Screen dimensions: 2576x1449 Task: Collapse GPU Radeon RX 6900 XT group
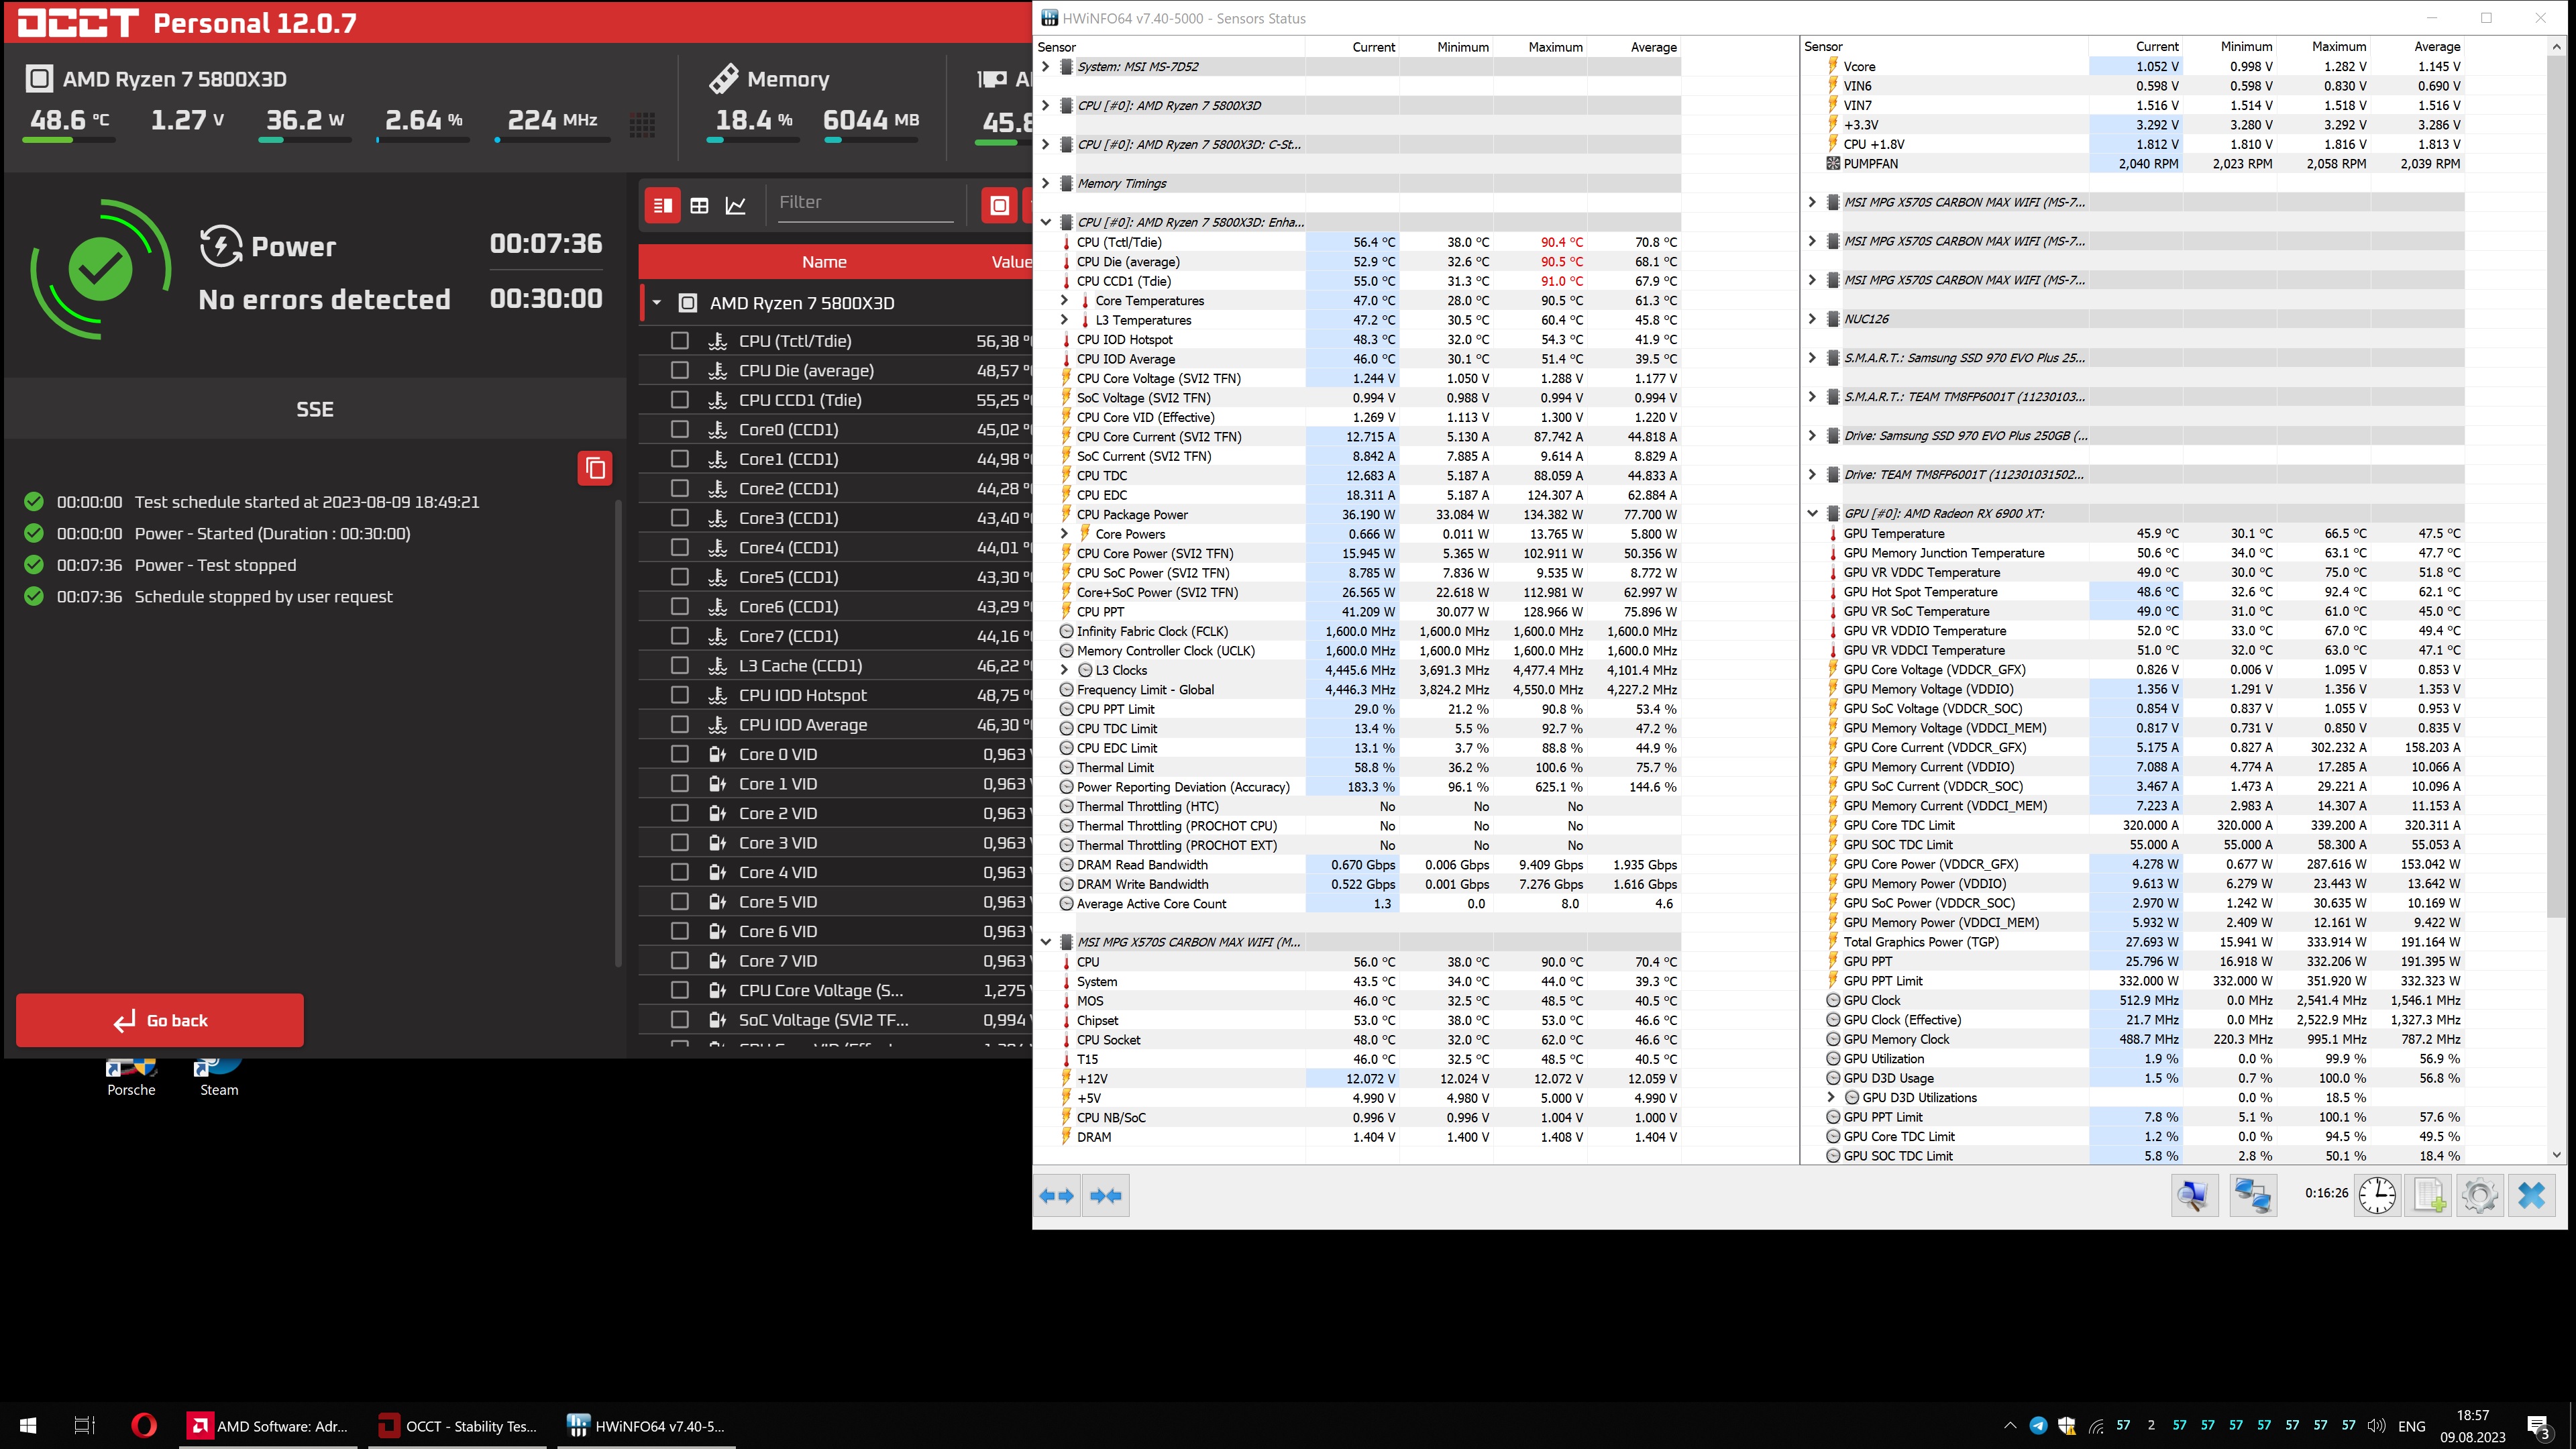(1812, 513)
